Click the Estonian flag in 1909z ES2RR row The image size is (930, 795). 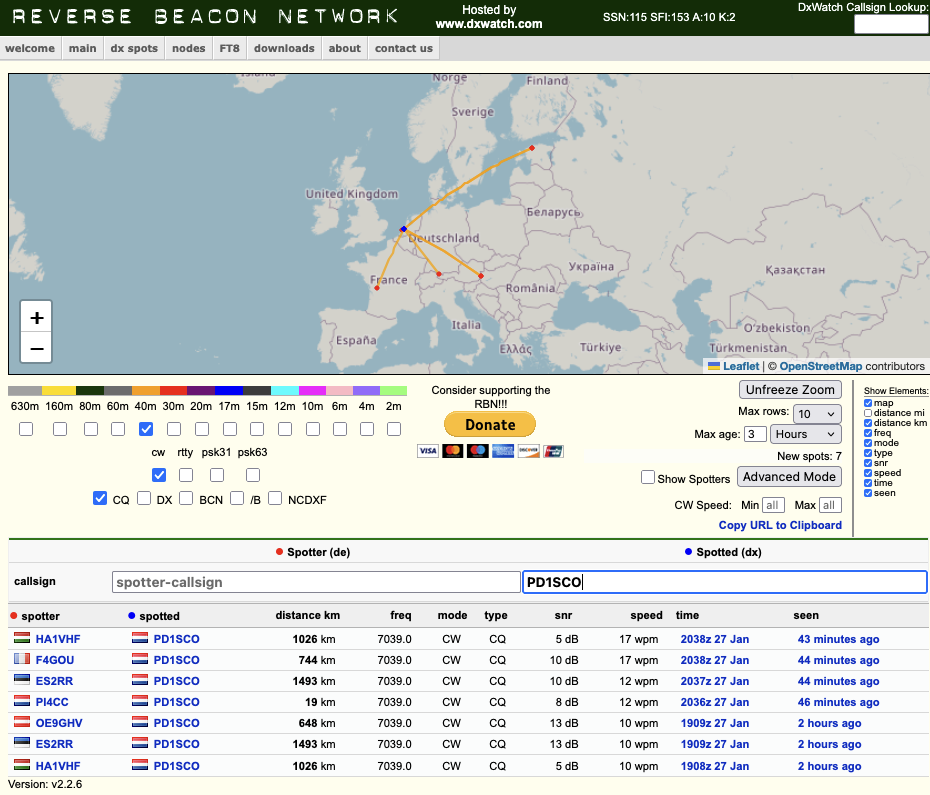[22, 743]
